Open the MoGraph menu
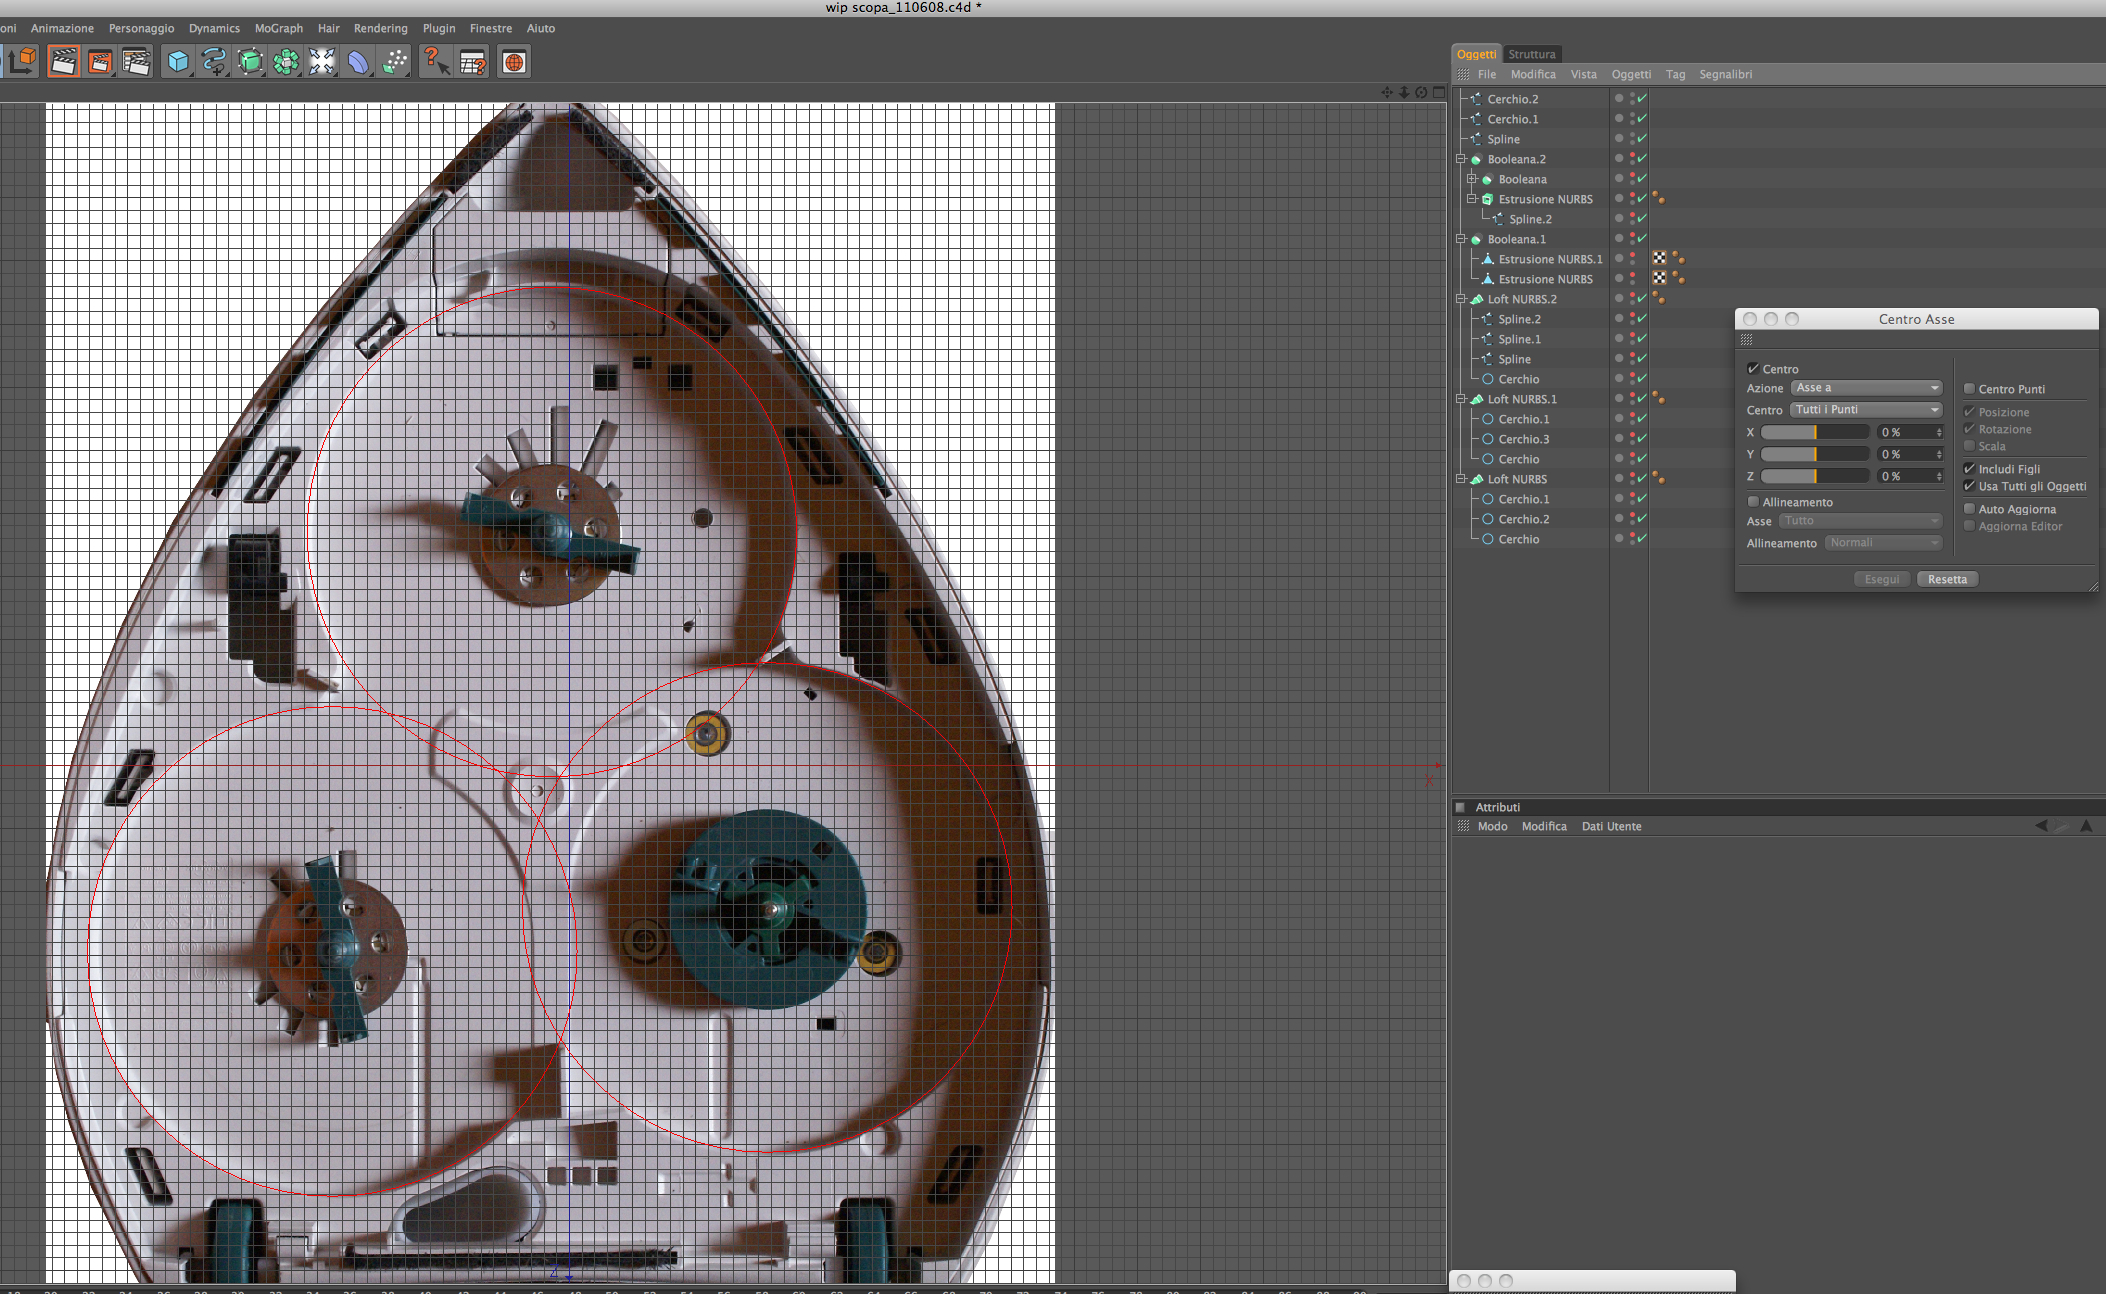Screen dimensions: 2106x1294 point(278,28)
